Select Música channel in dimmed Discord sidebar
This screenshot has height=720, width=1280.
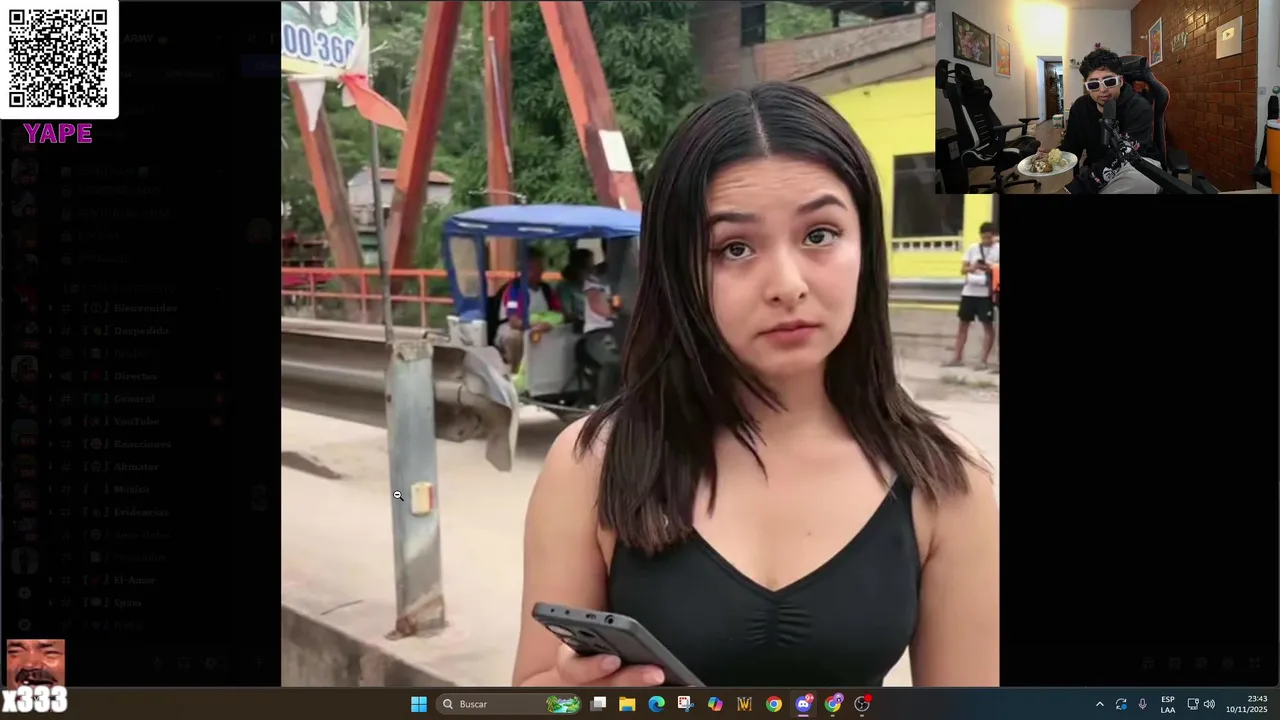[131, 490]
